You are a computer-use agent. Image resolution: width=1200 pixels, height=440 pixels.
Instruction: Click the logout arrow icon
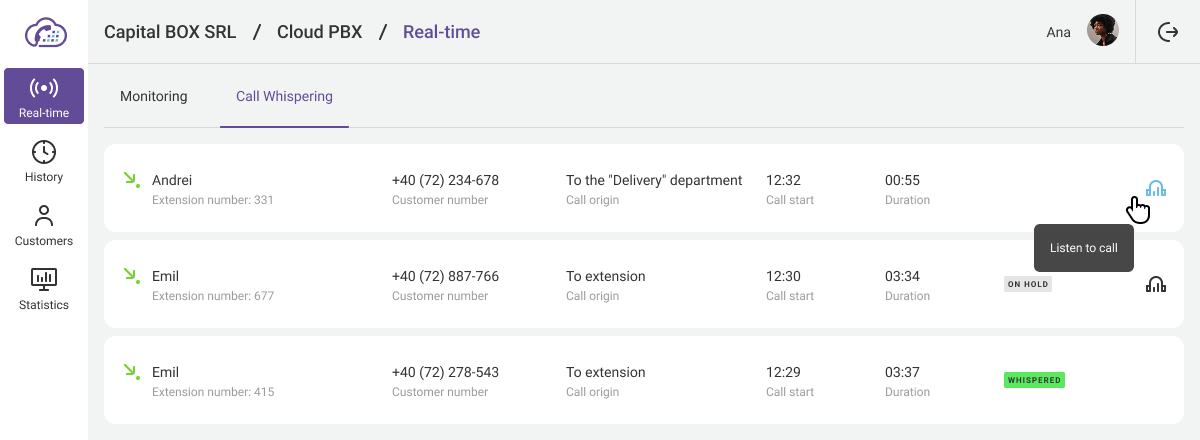1168,32
